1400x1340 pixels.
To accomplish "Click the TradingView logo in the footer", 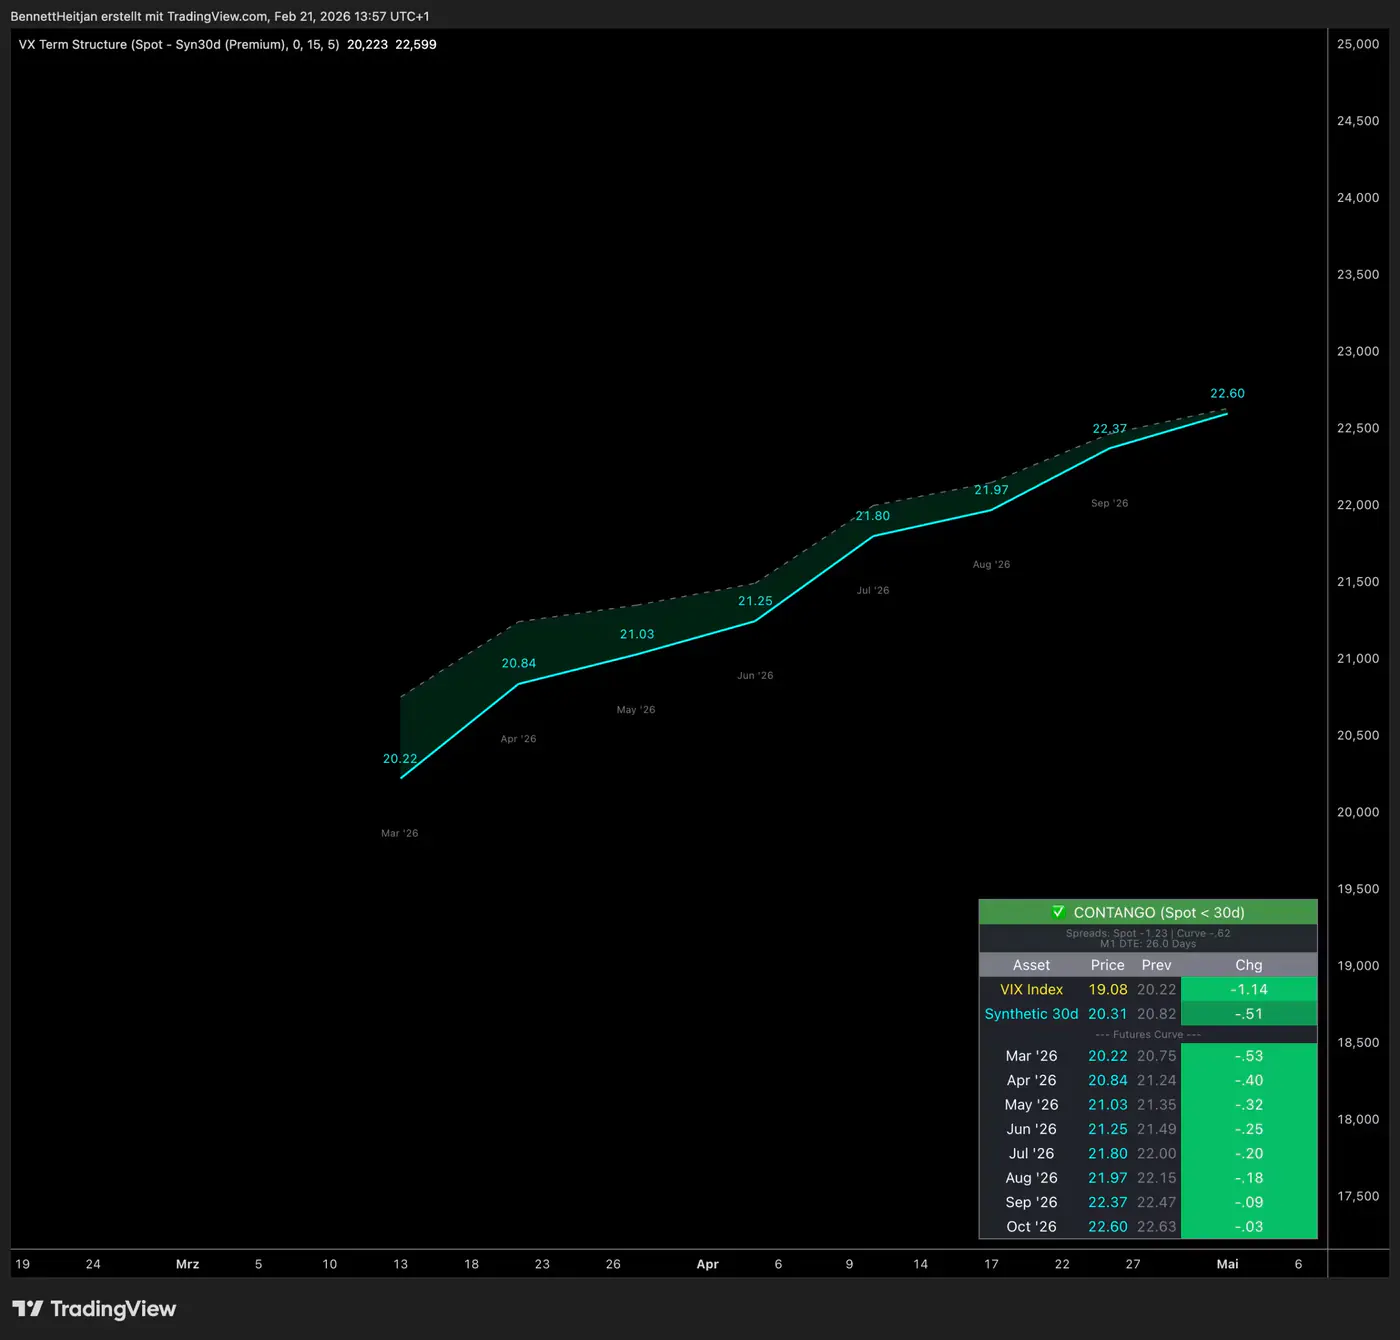I will point(94,1309).
